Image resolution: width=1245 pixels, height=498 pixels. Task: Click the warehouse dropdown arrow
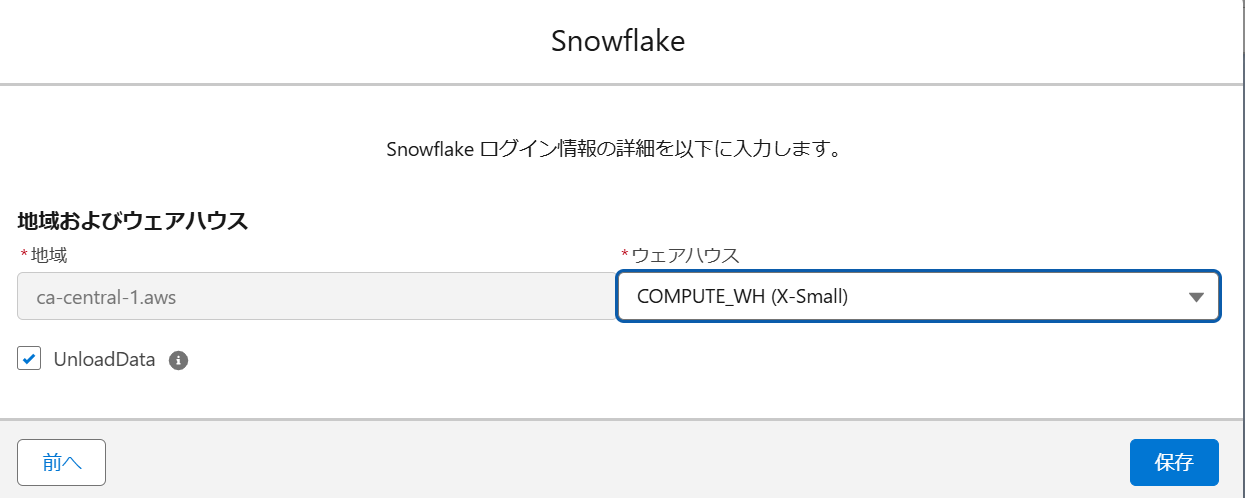(1195, 297)
